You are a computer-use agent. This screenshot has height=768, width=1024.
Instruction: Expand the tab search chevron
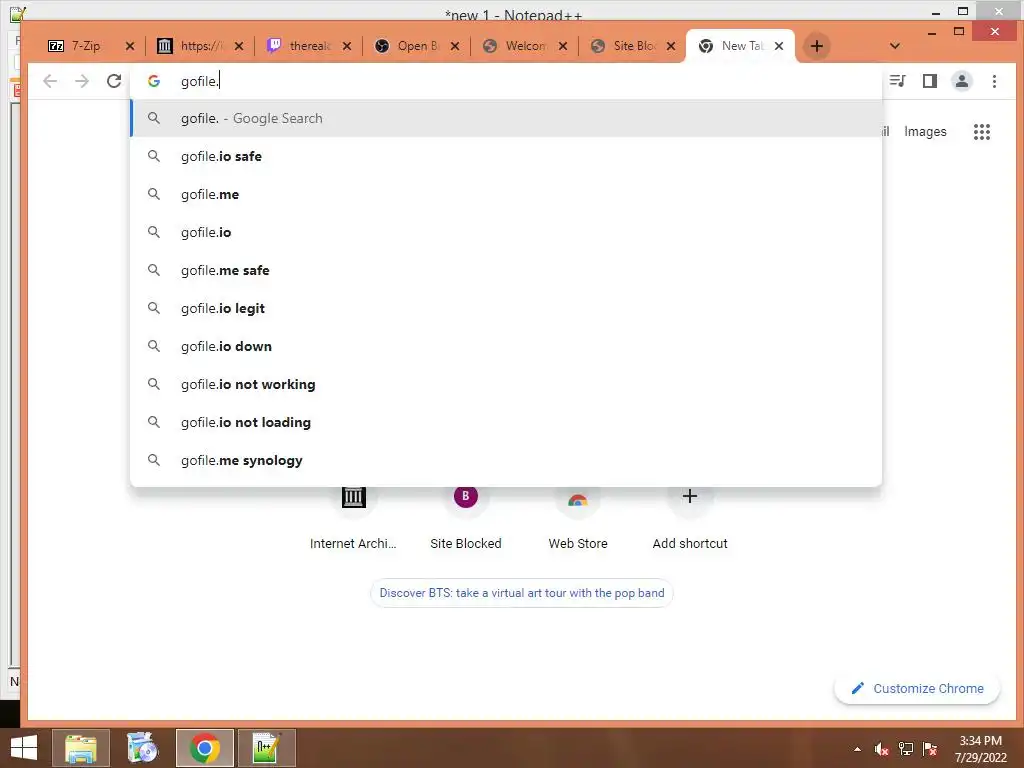click(x=895, y=46)
